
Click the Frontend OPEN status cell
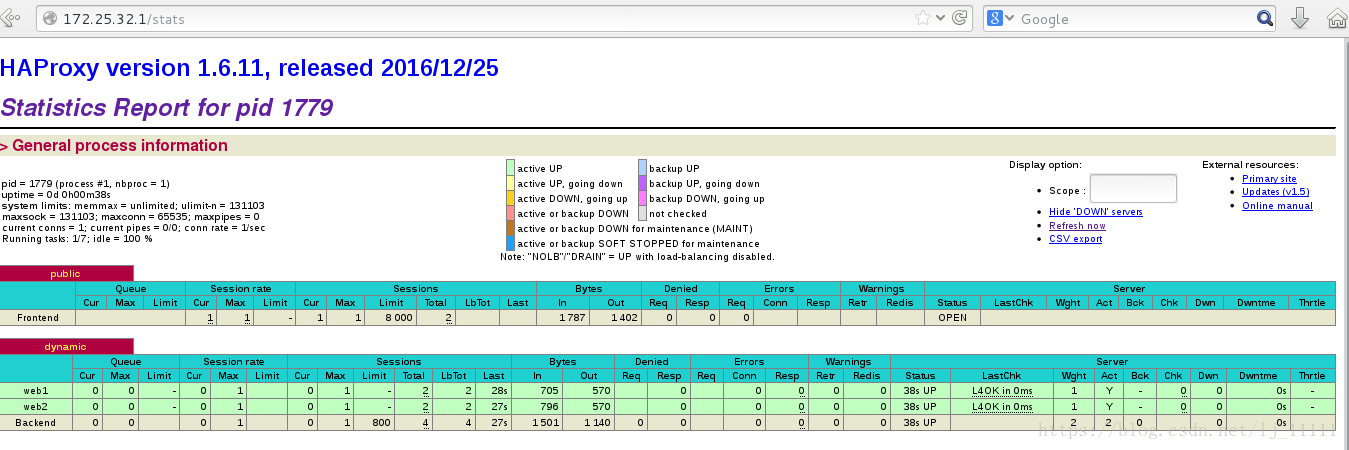pos(952,318)
